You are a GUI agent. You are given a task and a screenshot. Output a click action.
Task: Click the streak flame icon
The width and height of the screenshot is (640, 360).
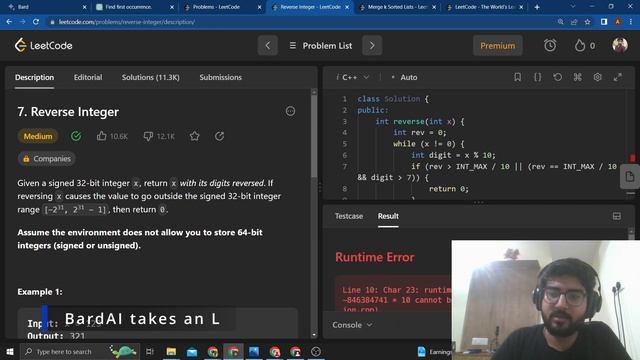pos(580,45)
